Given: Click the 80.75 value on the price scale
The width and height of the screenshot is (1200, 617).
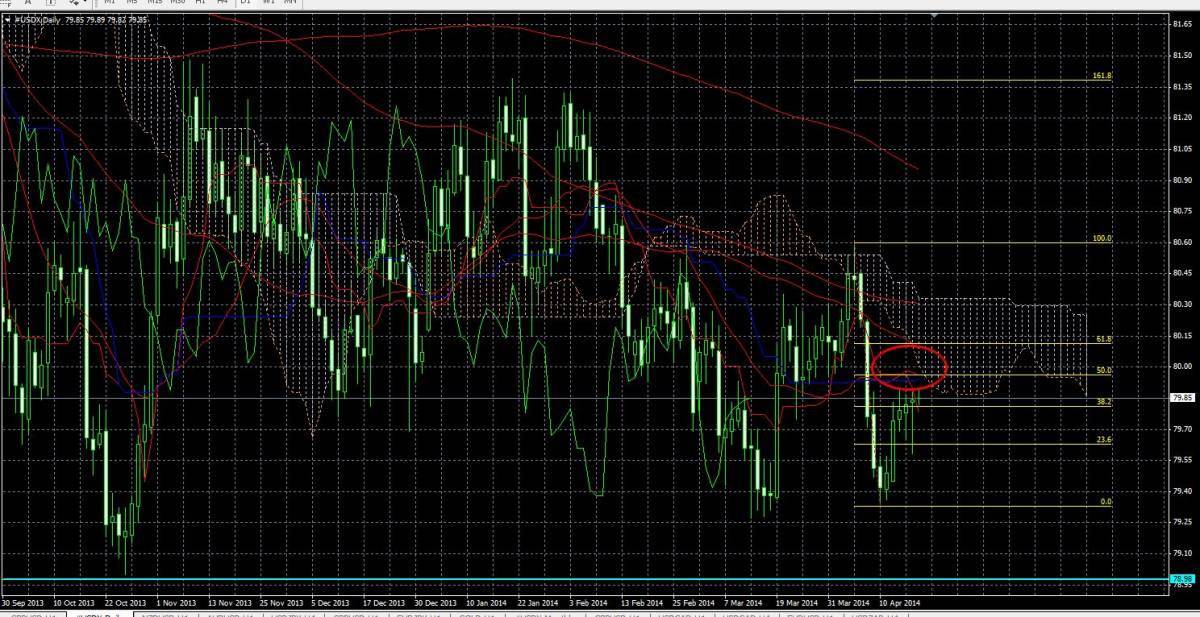Looking at the screenshot, I should pyautogui.click(x=1180, y=211).
